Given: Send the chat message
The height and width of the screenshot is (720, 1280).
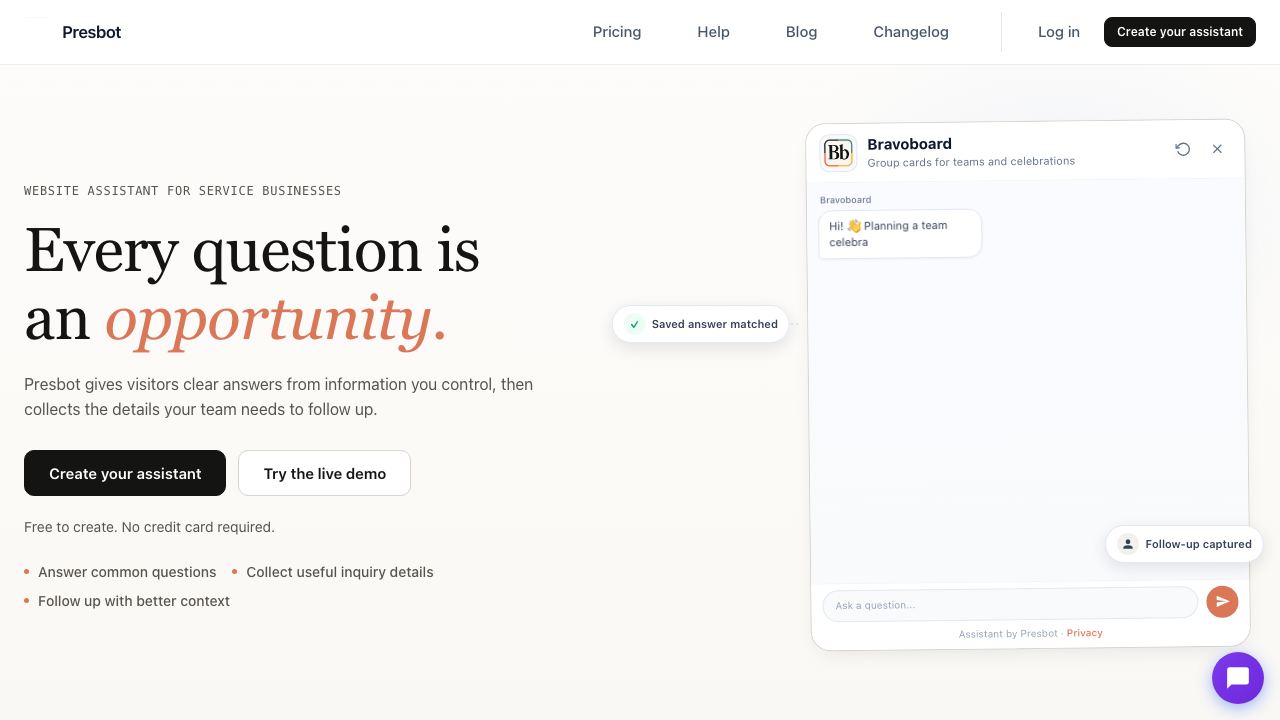Looking at the screenshot, I should [x=1222, y=601].
